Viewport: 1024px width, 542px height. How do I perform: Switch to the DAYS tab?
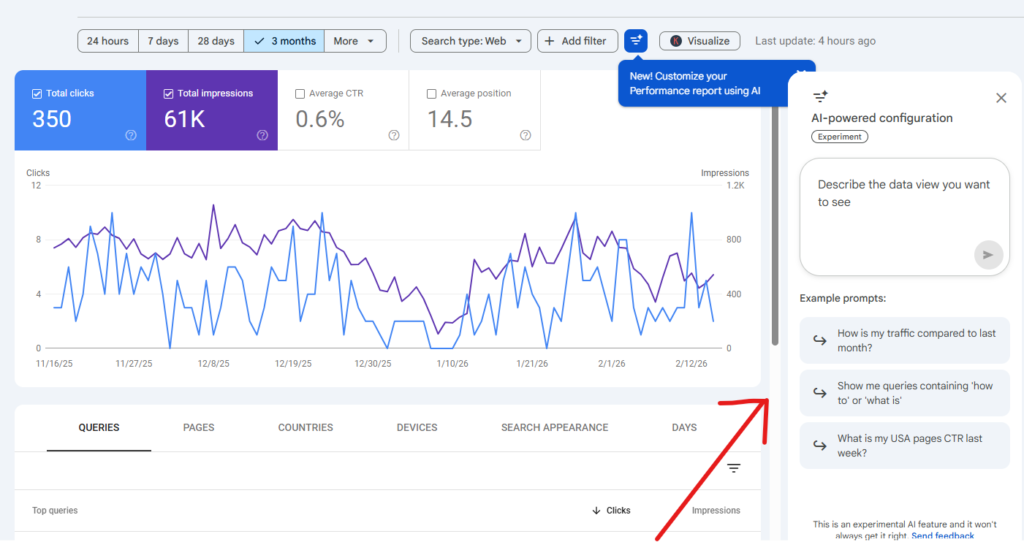(684, 428)
